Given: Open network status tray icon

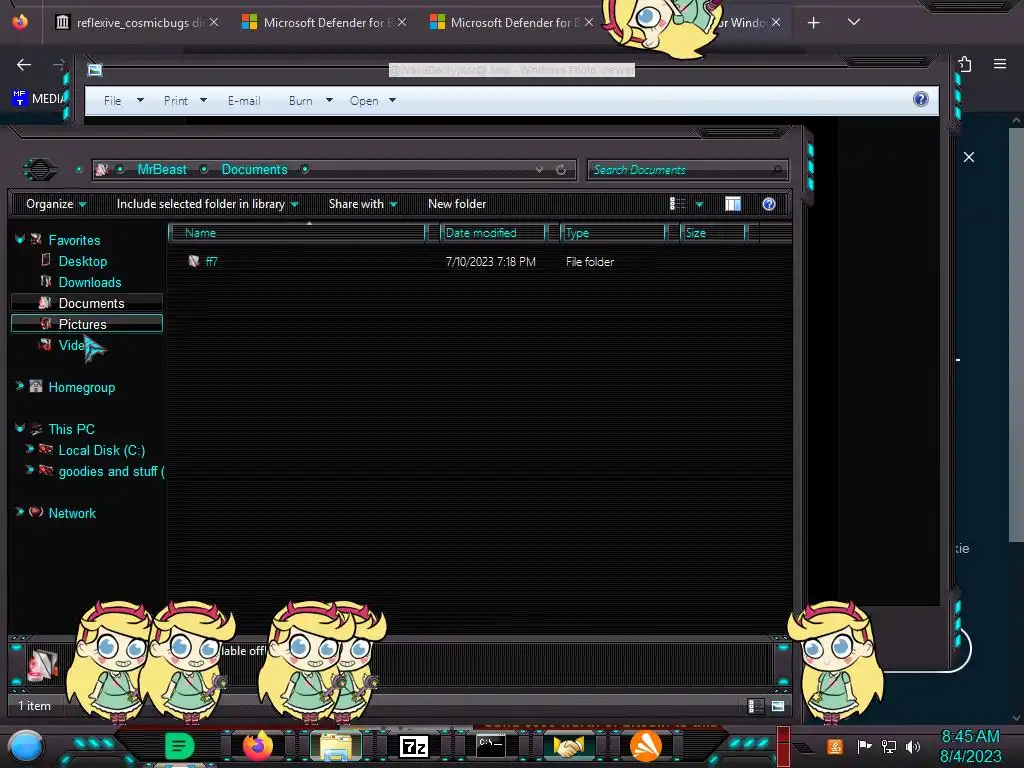Looking at the screenshot, I should (889, 746).
